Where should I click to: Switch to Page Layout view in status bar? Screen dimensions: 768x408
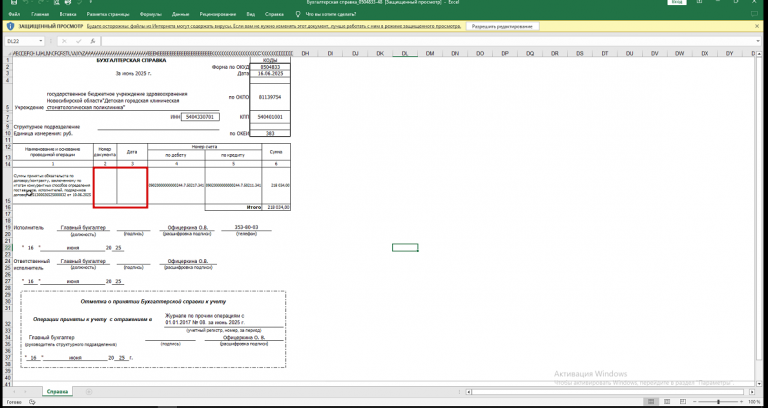[x=666, y=402]
